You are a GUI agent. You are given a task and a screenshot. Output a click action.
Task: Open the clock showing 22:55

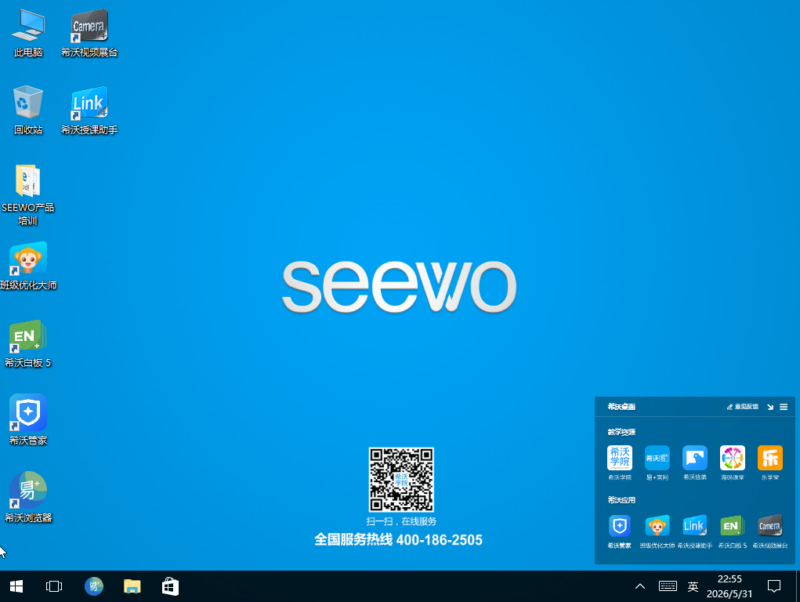coord(729,587)
